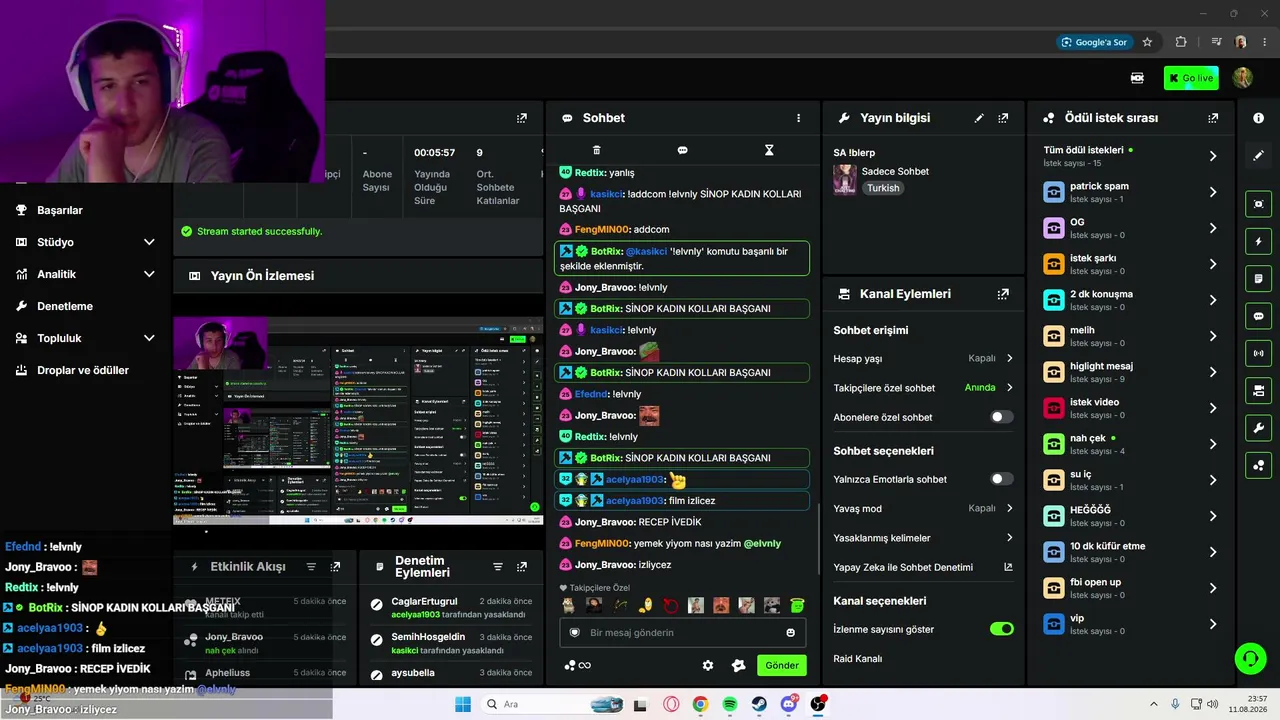Expand Tüm ödül istekleri chevron
This screenshot has width=1280, height=720.
(x=1213, y=156)
